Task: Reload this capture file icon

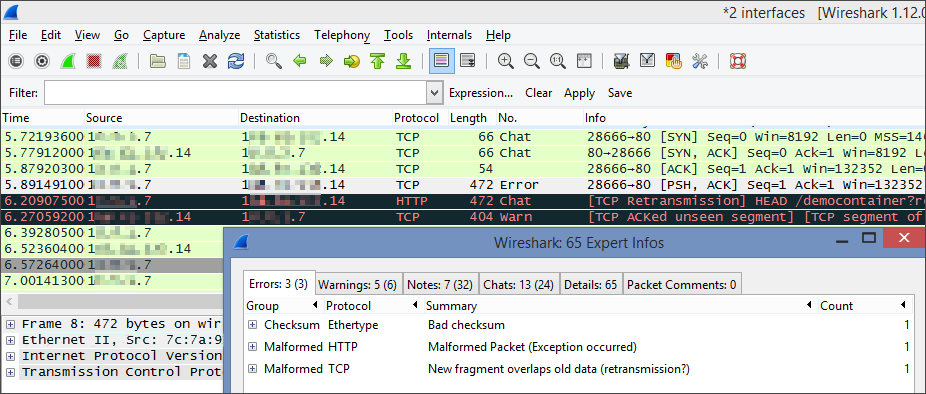Action: click(x=236, y=61)
